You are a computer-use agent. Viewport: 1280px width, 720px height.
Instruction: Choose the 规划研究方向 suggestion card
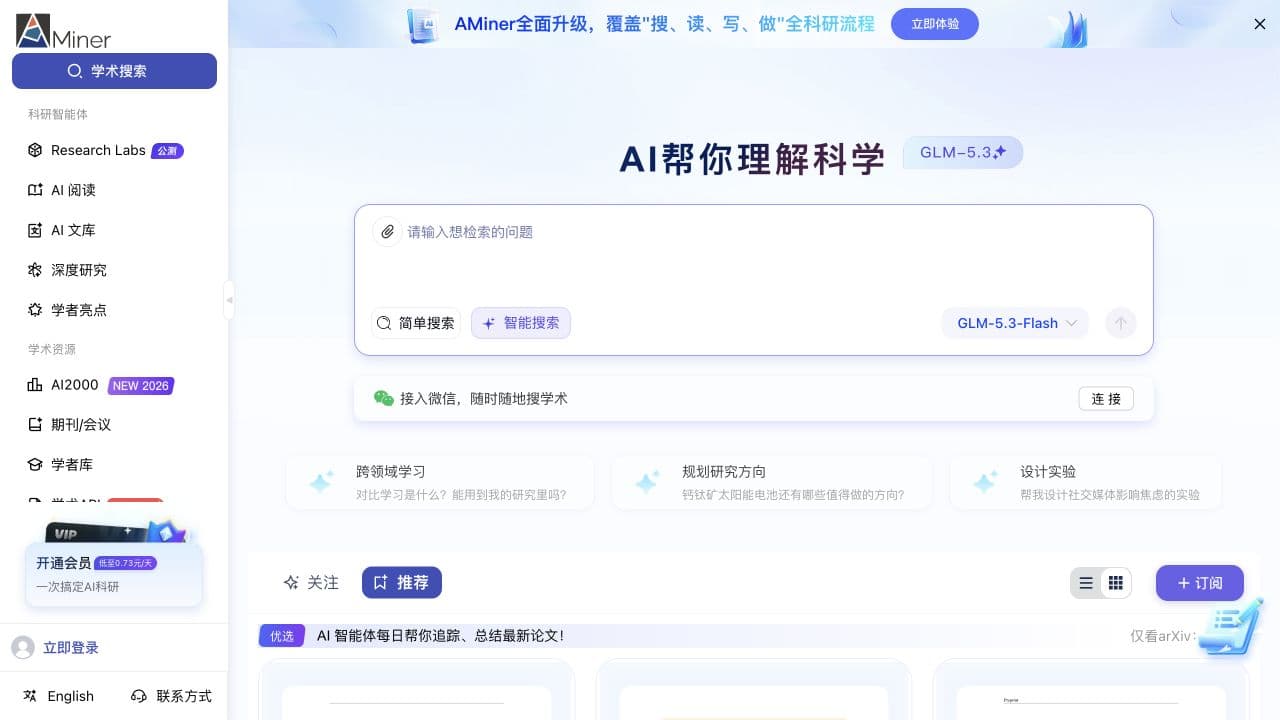tap(771, 483)
